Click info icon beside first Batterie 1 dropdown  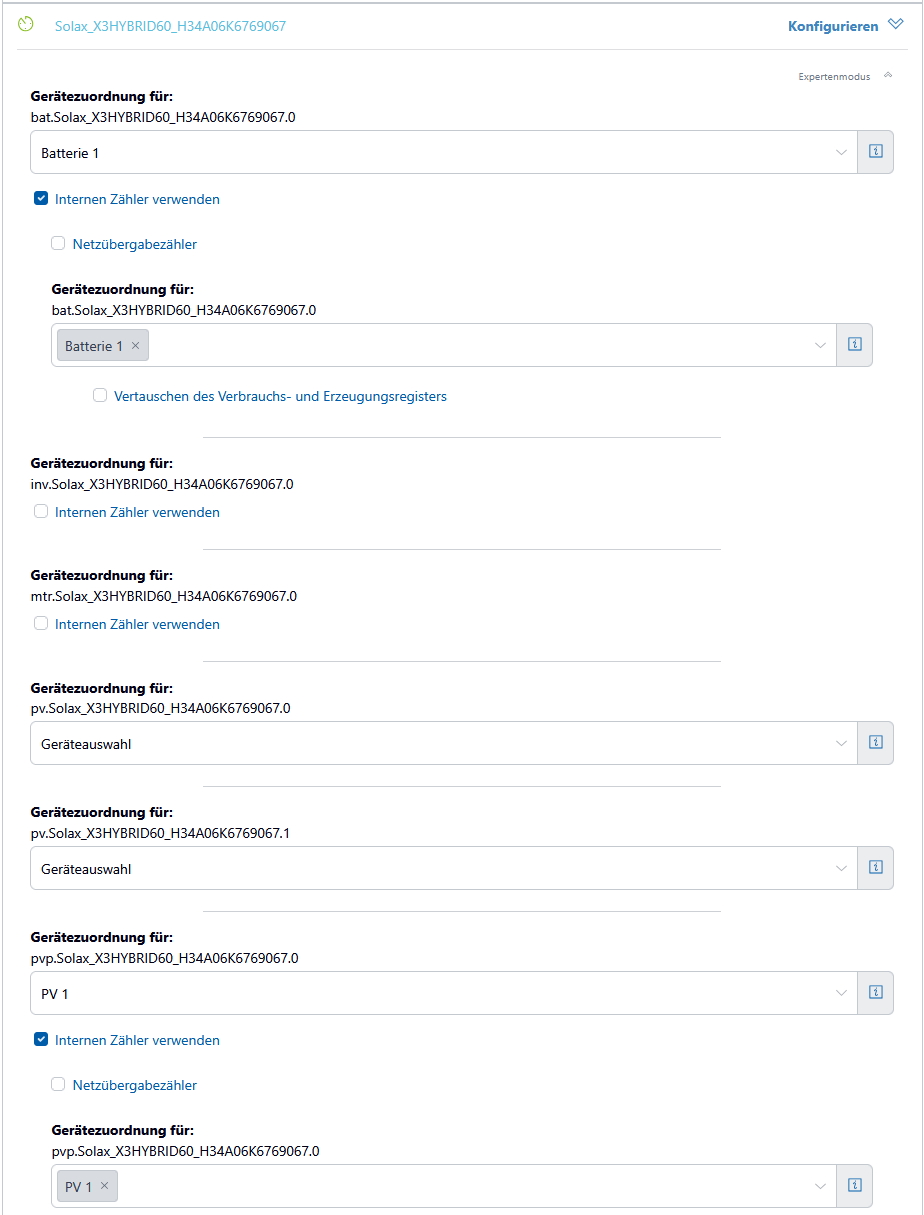tap(876, 152)
